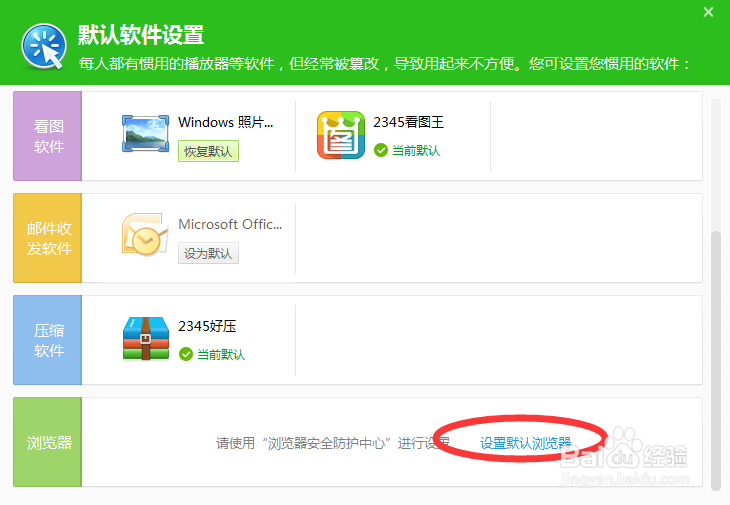Click the Microsoft Offic... name text
Viewport: 730px width, 505px height.
[230, 224]
